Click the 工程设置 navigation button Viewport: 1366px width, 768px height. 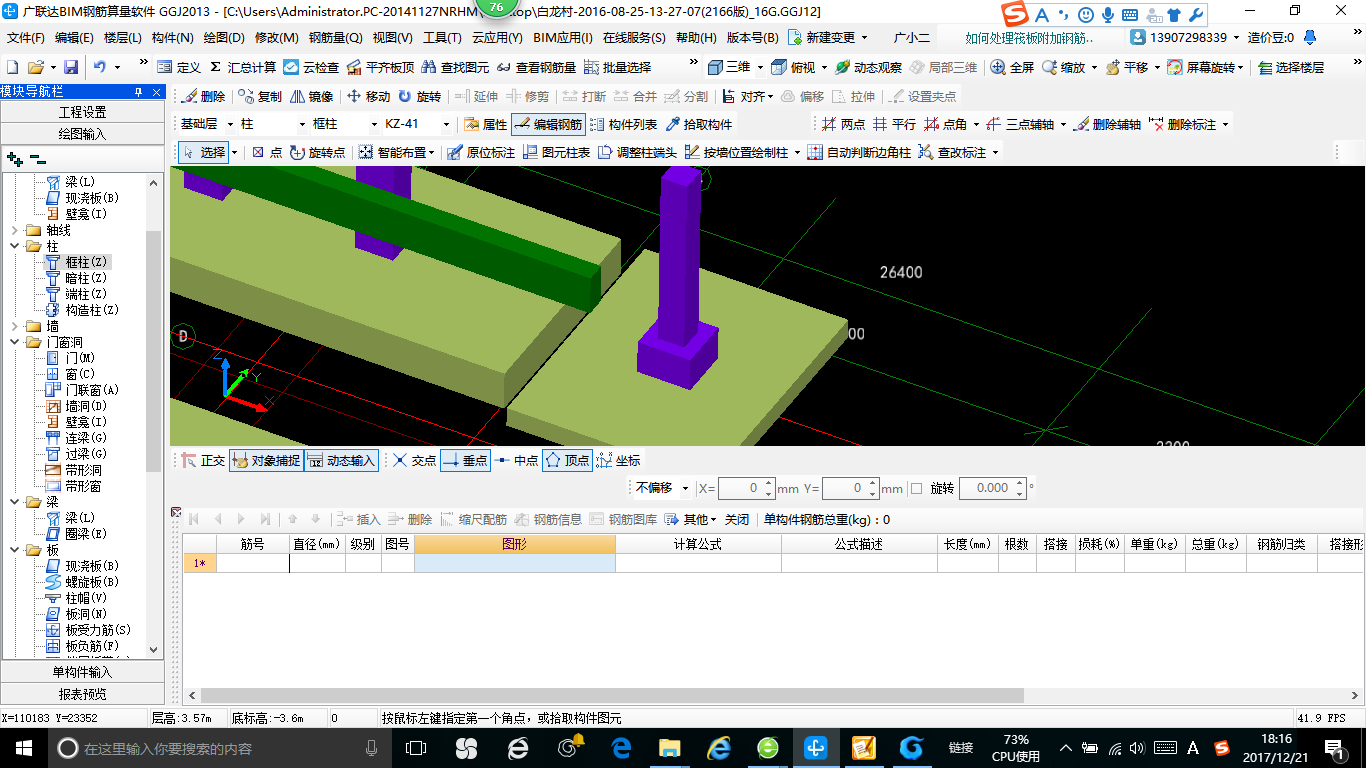[x=82, y=112]
